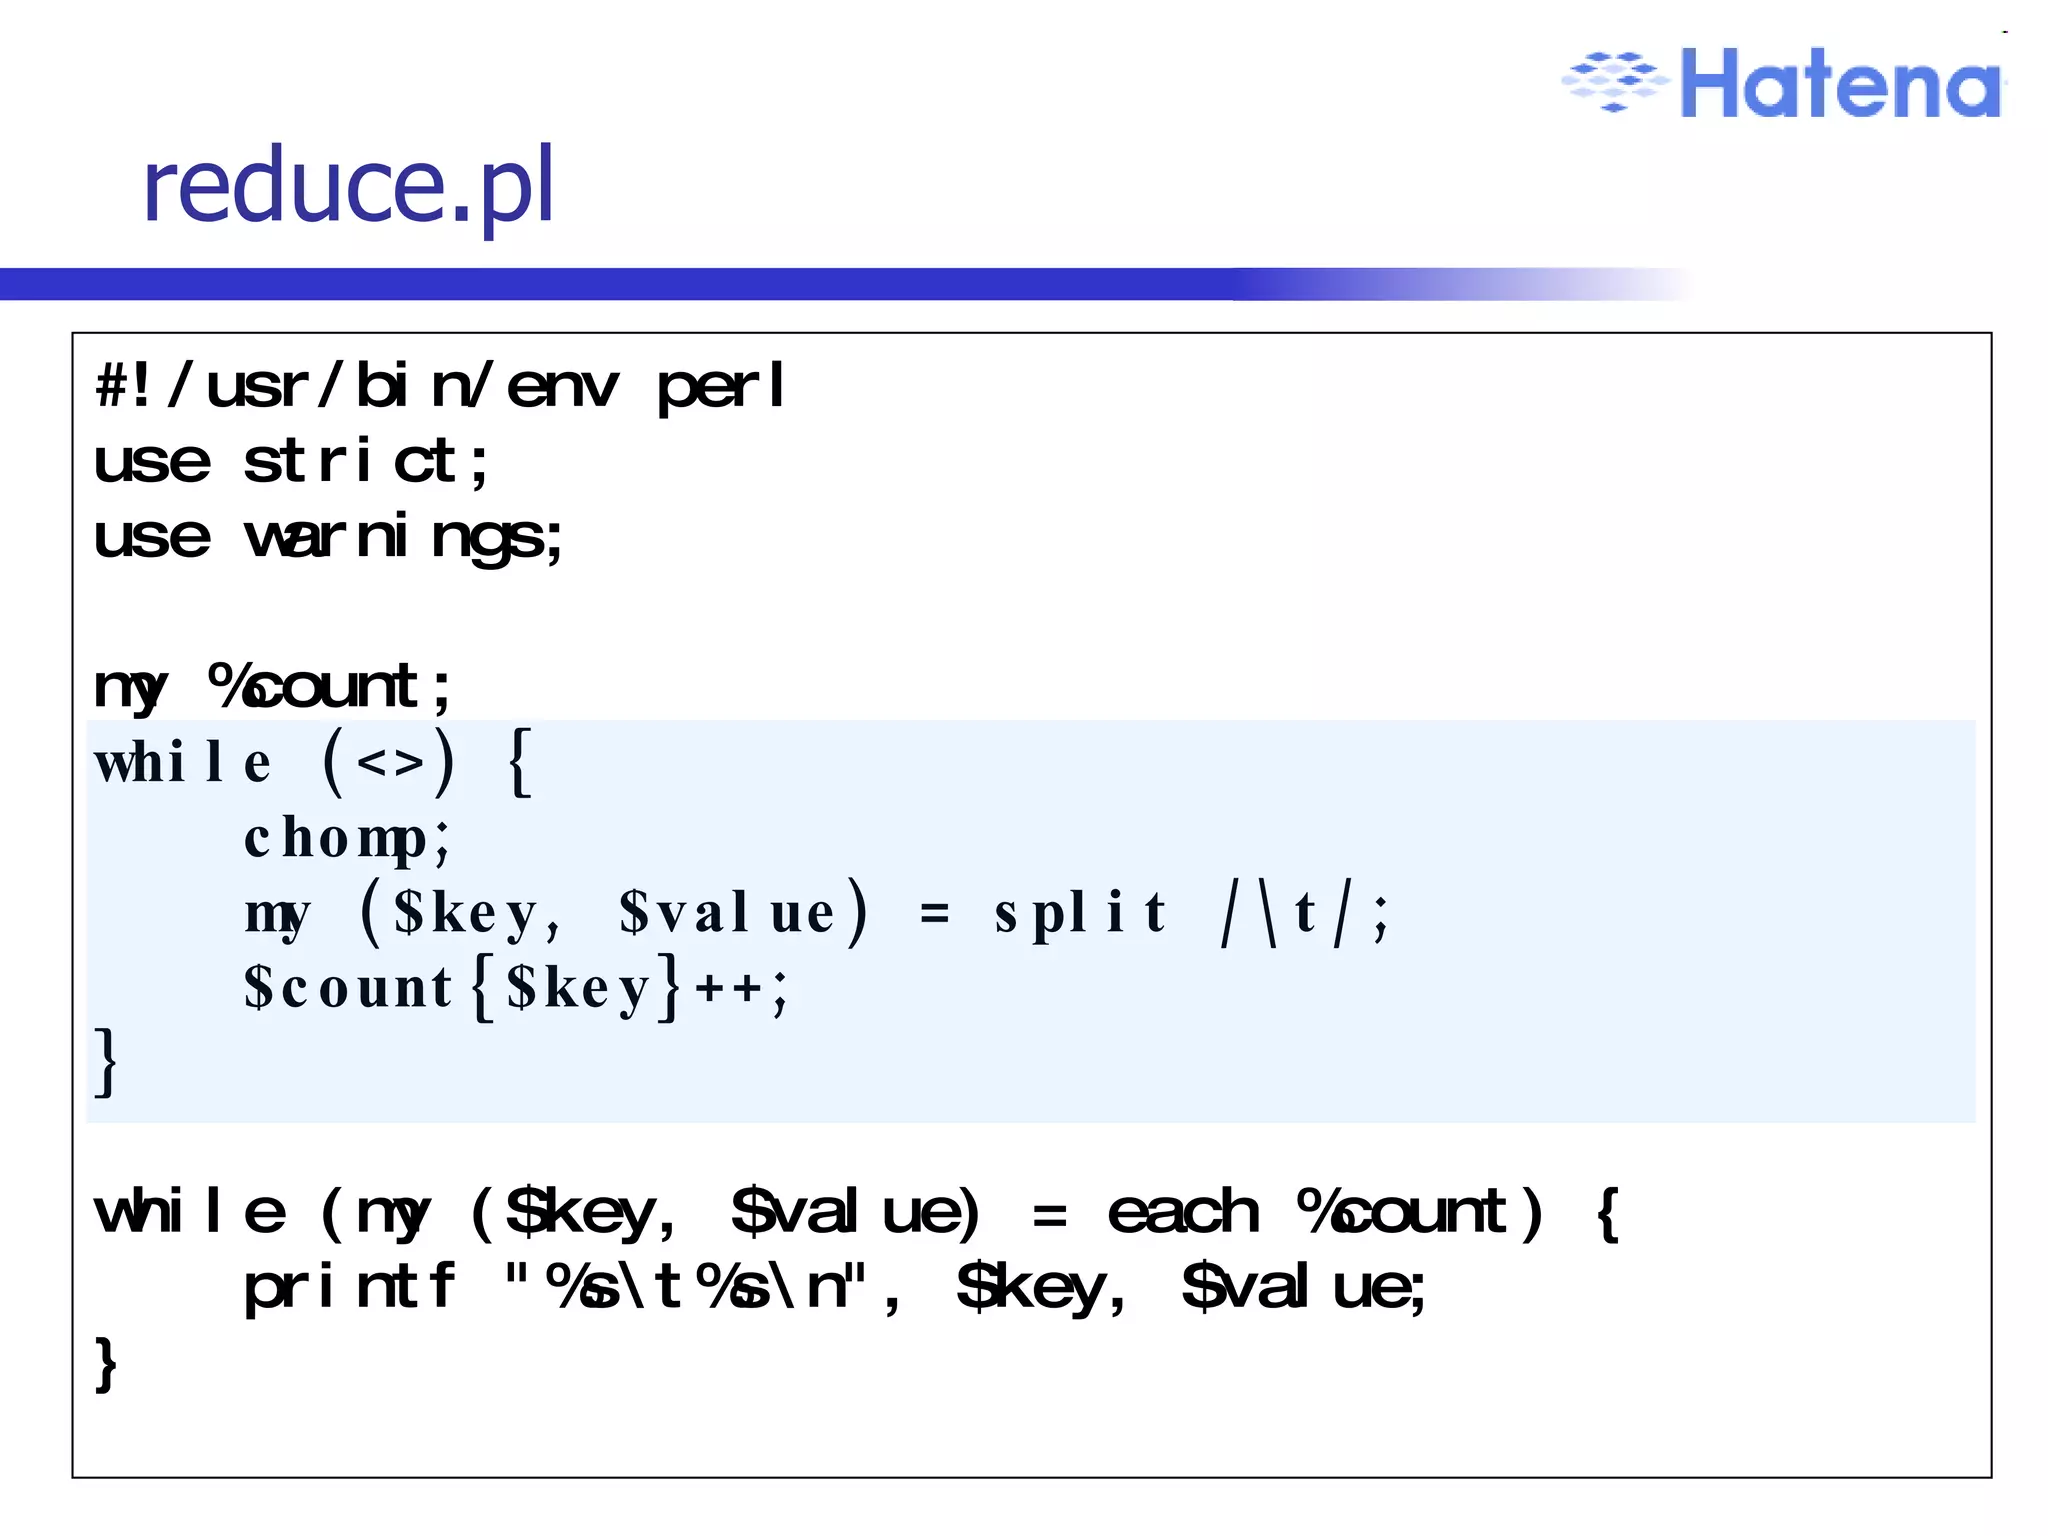Click the 'my %count;' declaration line
The image size is (2048, 1536).
click(272, 688)
